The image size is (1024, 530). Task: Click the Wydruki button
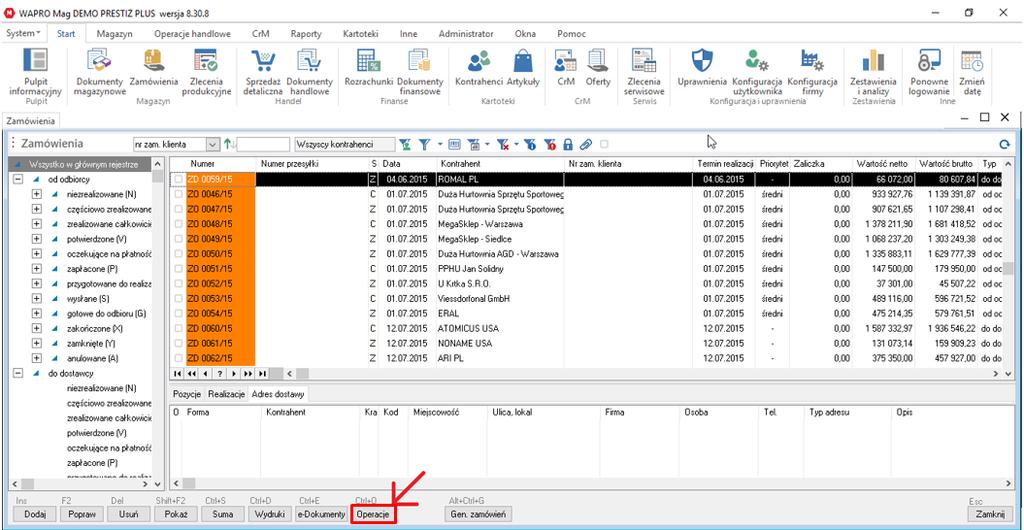click(269, 514)
